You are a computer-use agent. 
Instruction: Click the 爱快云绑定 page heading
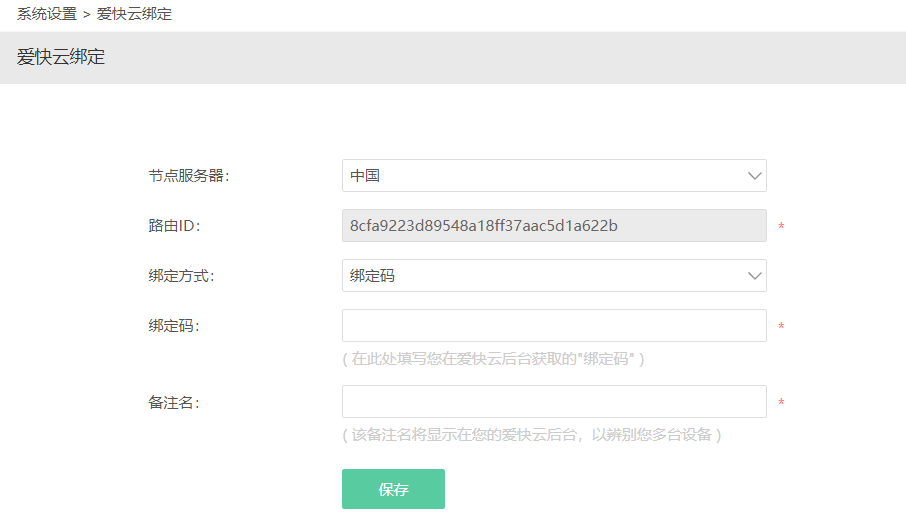point(61,57)
